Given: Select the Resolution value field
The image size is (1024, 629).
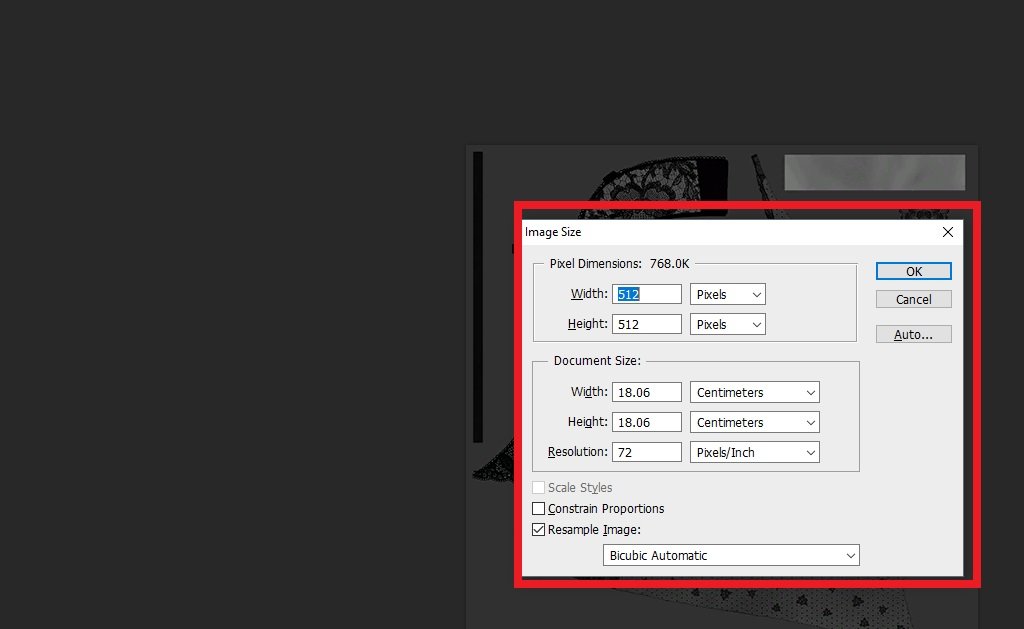Looking at the screenshot, I should [x=647, y=452].
